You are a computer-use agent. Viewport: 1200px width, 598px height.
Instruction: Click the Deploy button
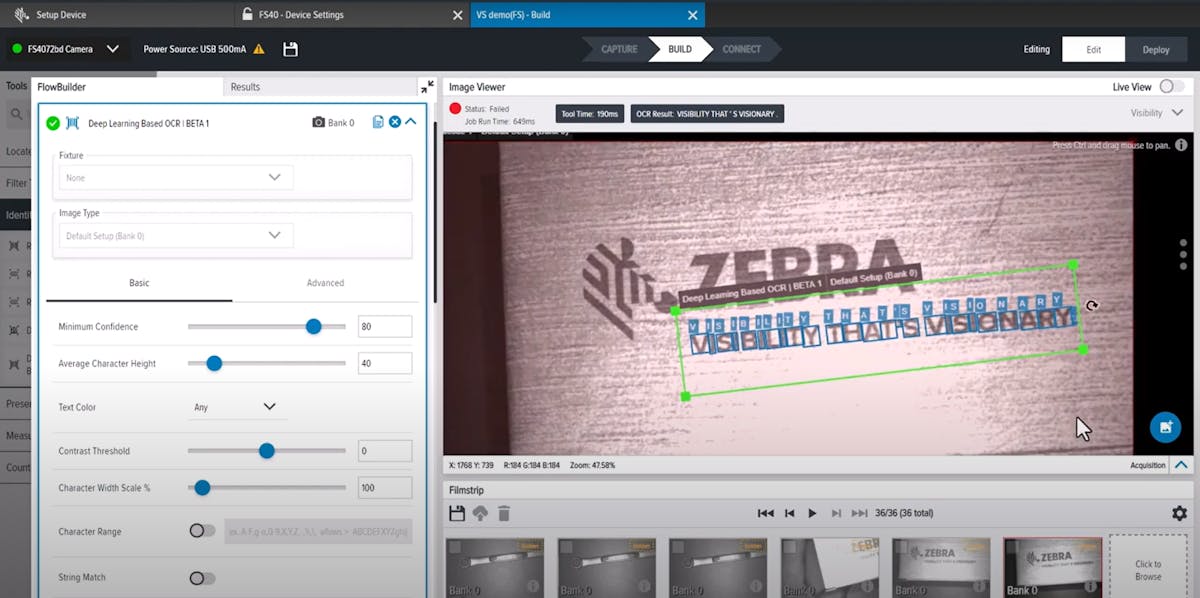pos(1157,48)
